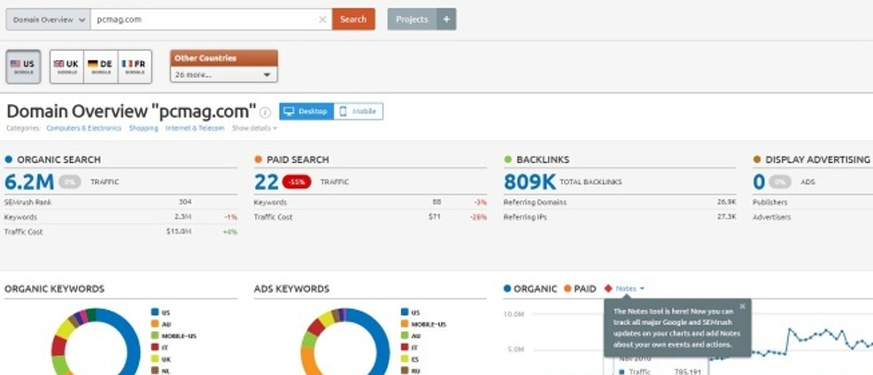Switch to Desktop view

click(306, 111)
